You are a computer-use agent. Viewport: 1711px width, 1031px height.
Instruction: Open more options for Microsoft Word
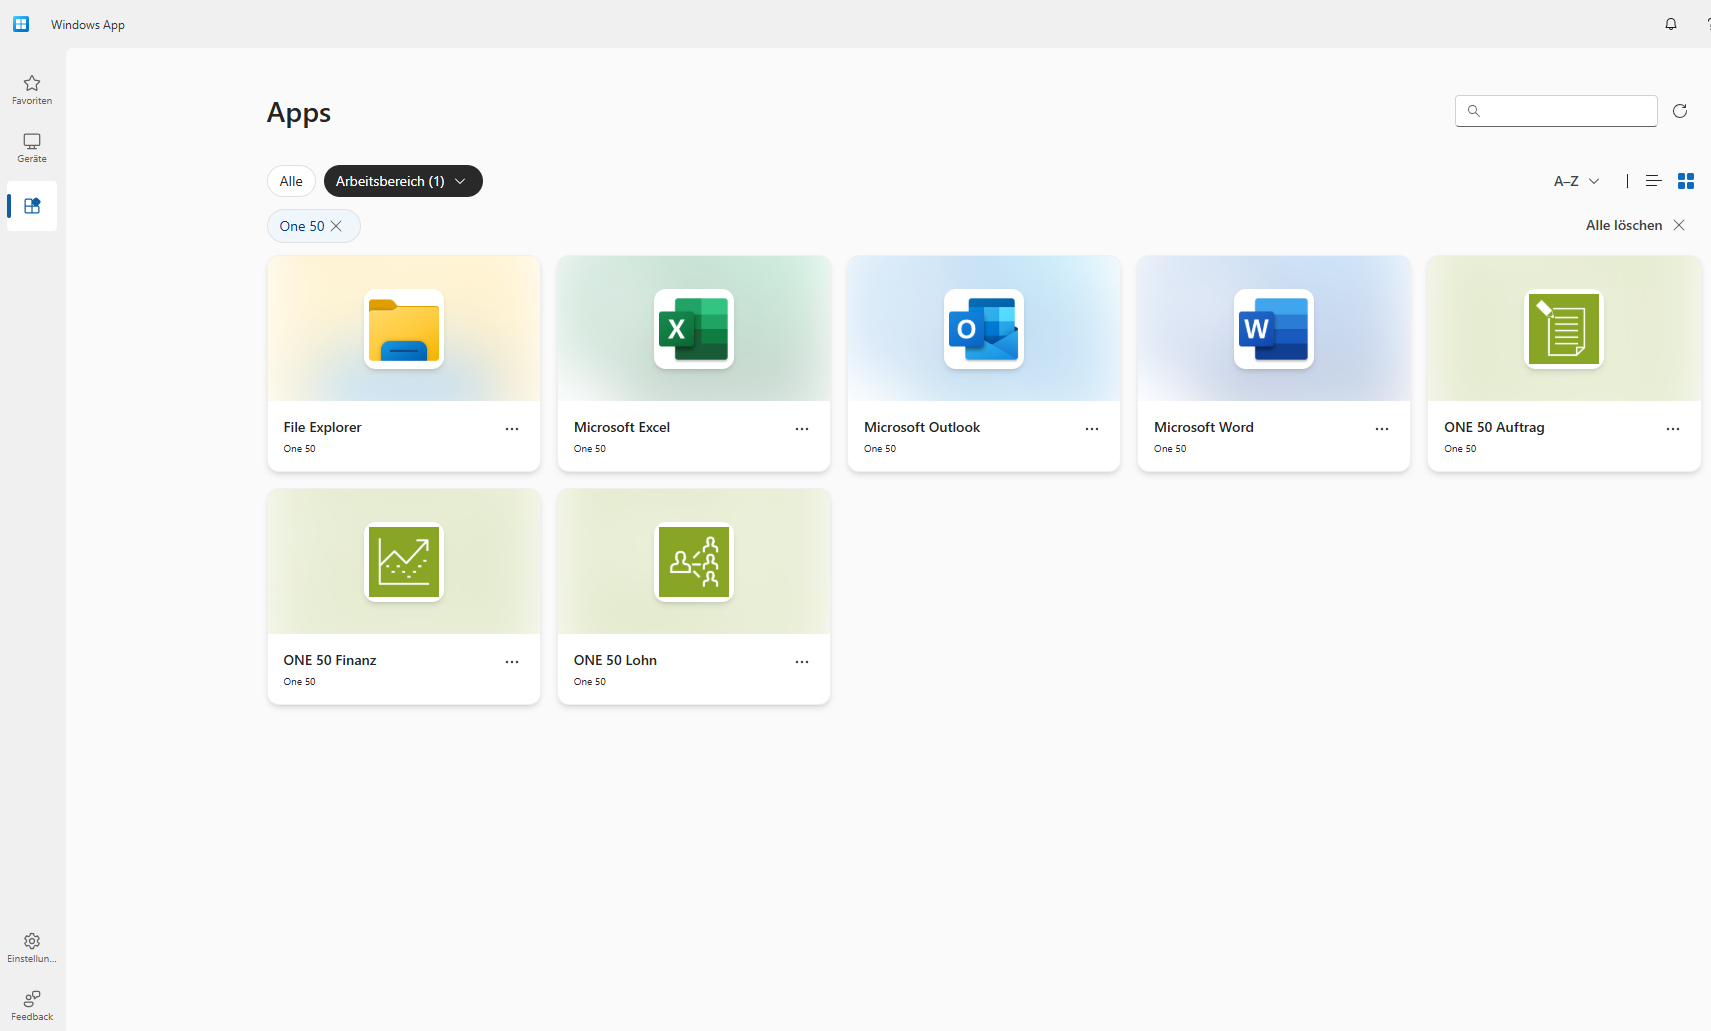pyautogui.click(x=1382, y=429)
